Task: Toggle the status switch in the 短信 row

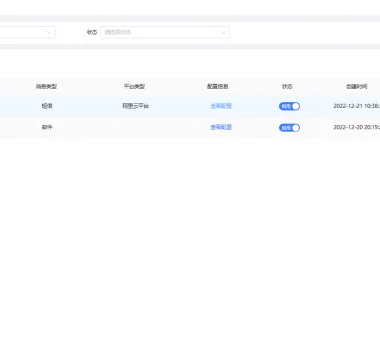Action: pos(289,106)
